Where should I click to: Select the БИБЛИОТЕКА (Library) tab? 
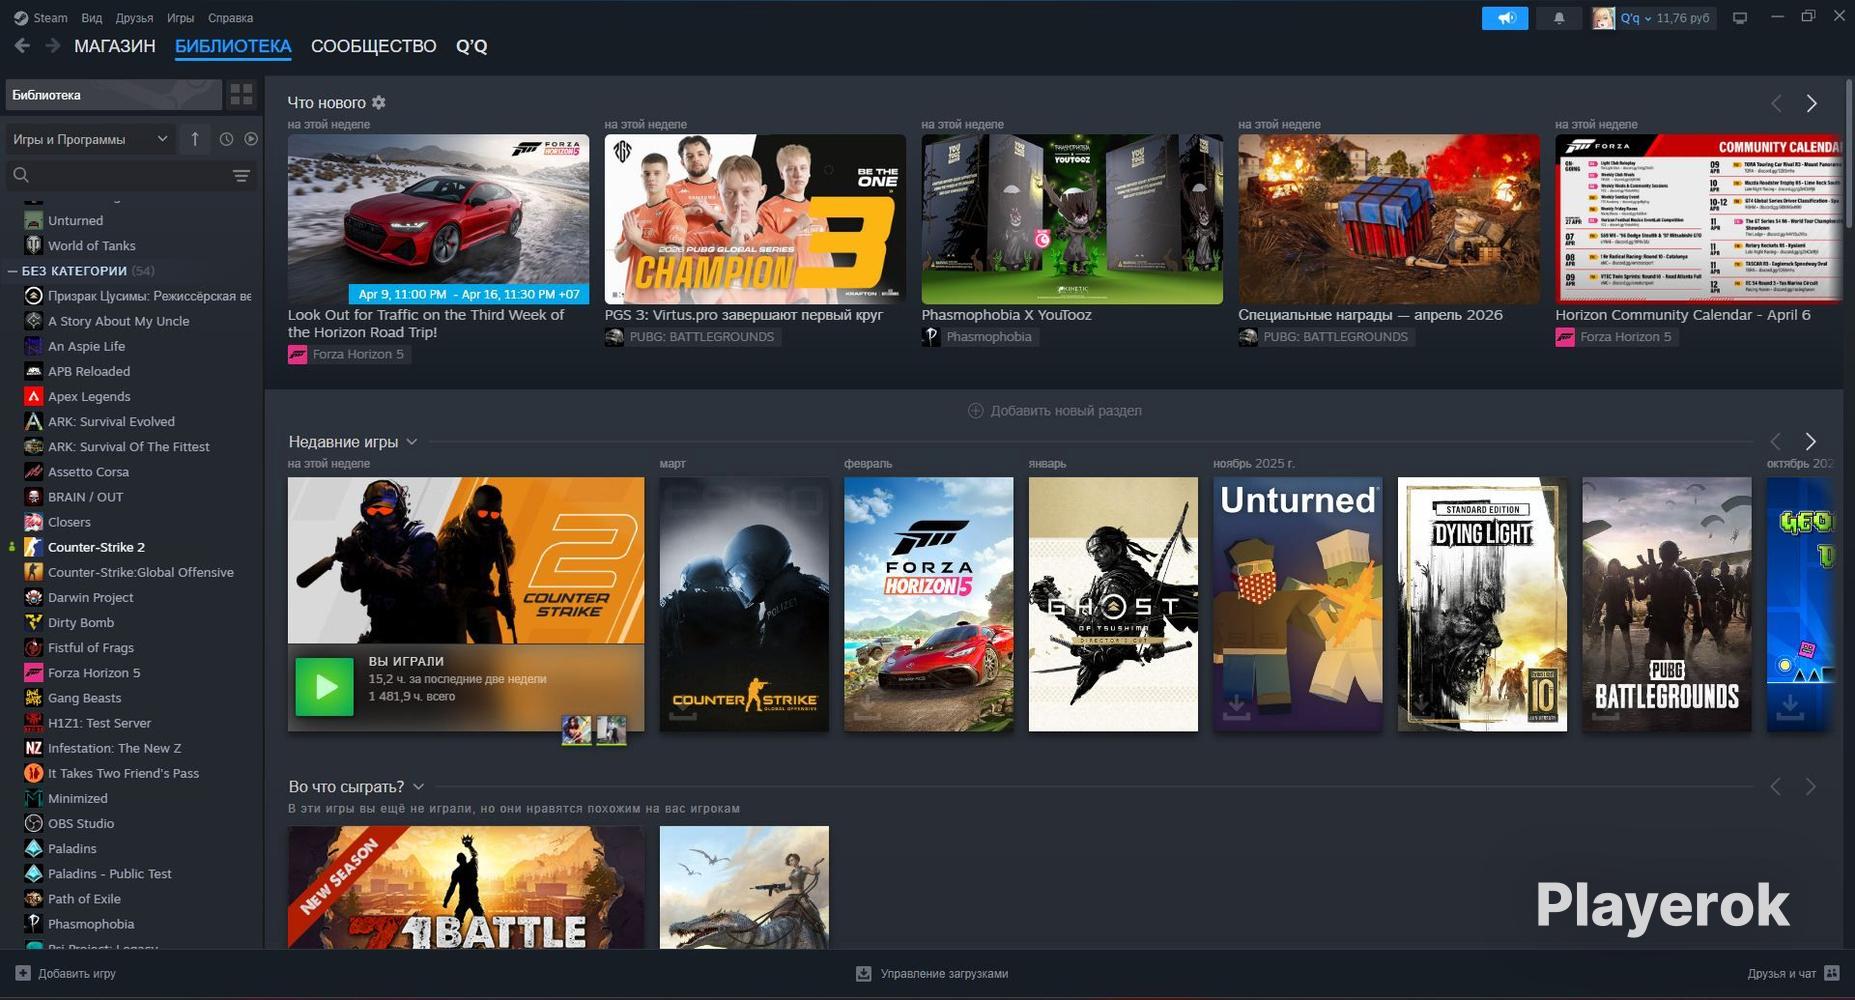coord(233,46)
